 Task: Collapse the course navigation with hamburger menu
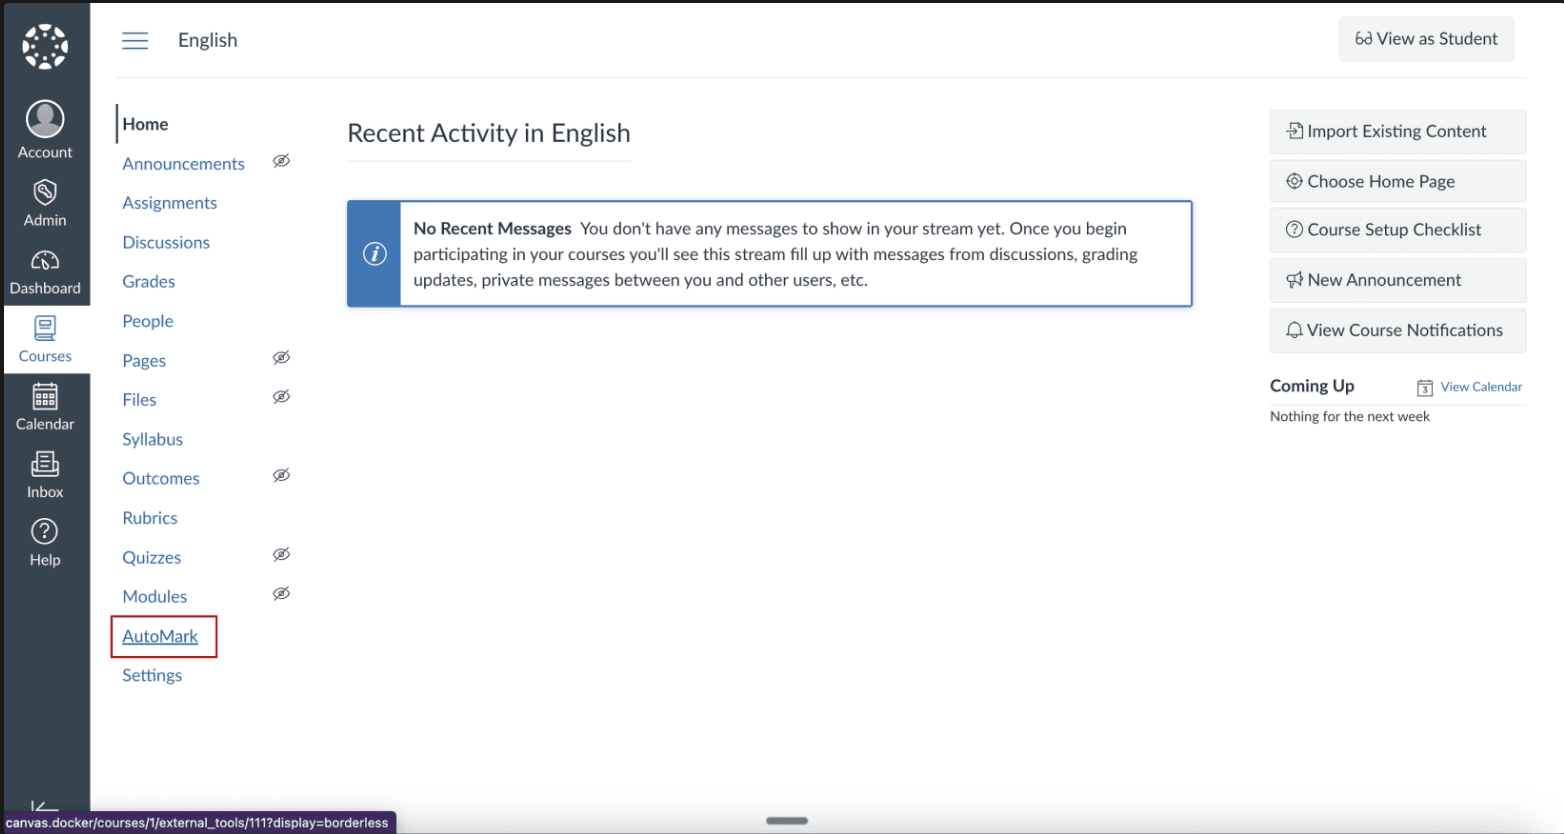tap(135, 40)
